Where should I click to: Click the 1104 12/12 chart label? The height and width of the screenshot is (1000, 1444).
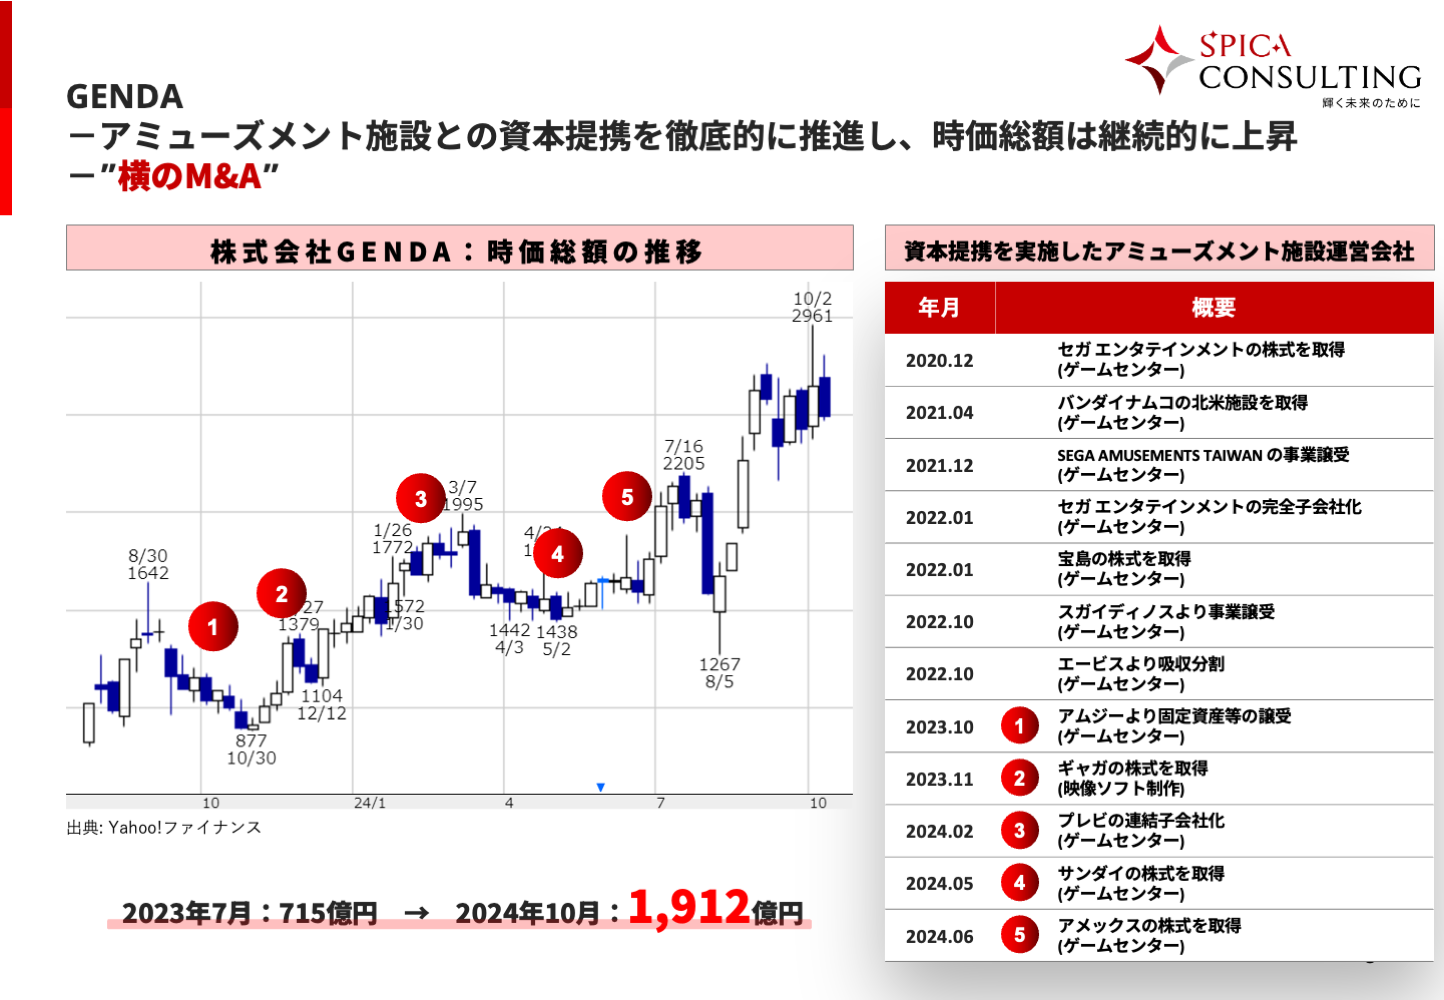click(322, 704)
